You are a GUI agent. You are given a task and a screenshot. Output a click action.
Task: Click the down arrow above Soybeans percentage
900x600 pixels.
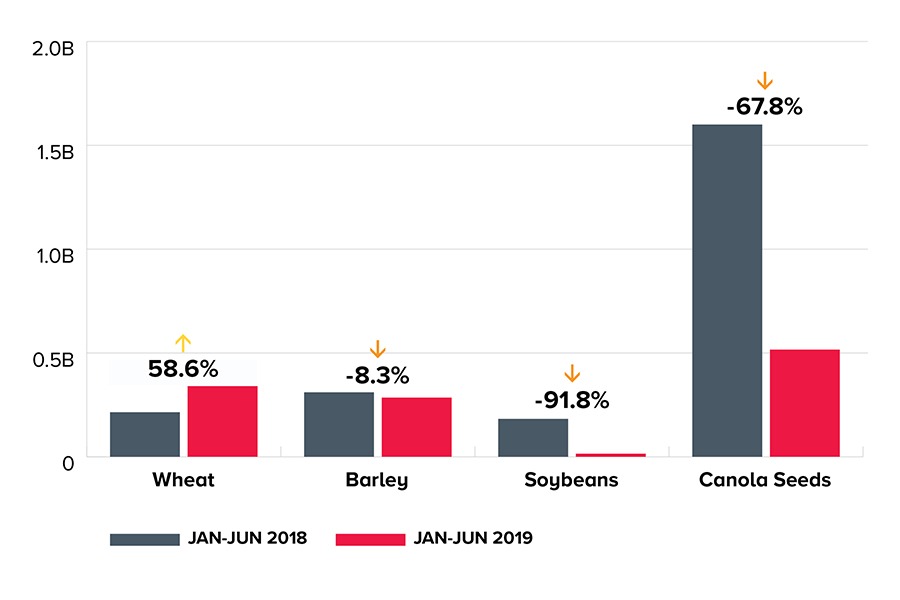click(x=572, y=374)
